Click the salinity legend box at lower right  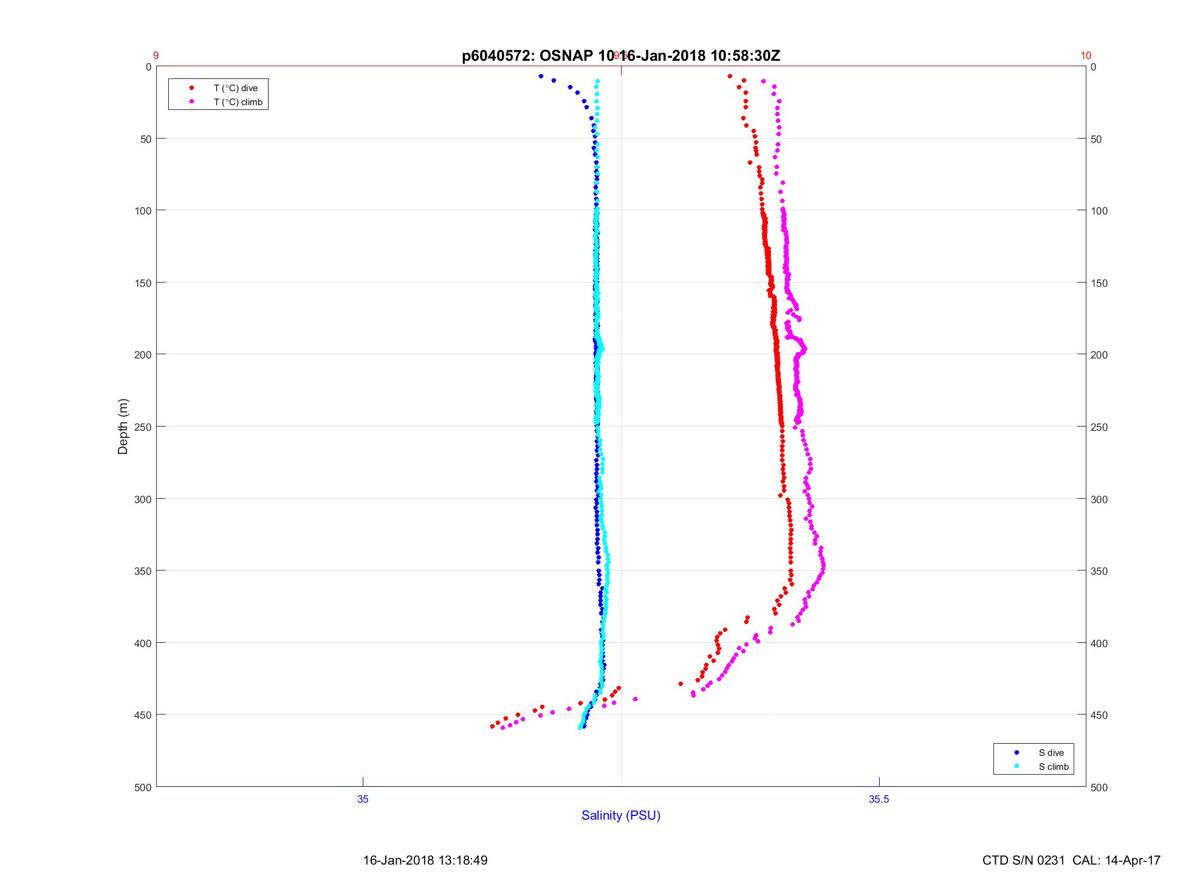pyautogui.click(x=1035, y=759)
